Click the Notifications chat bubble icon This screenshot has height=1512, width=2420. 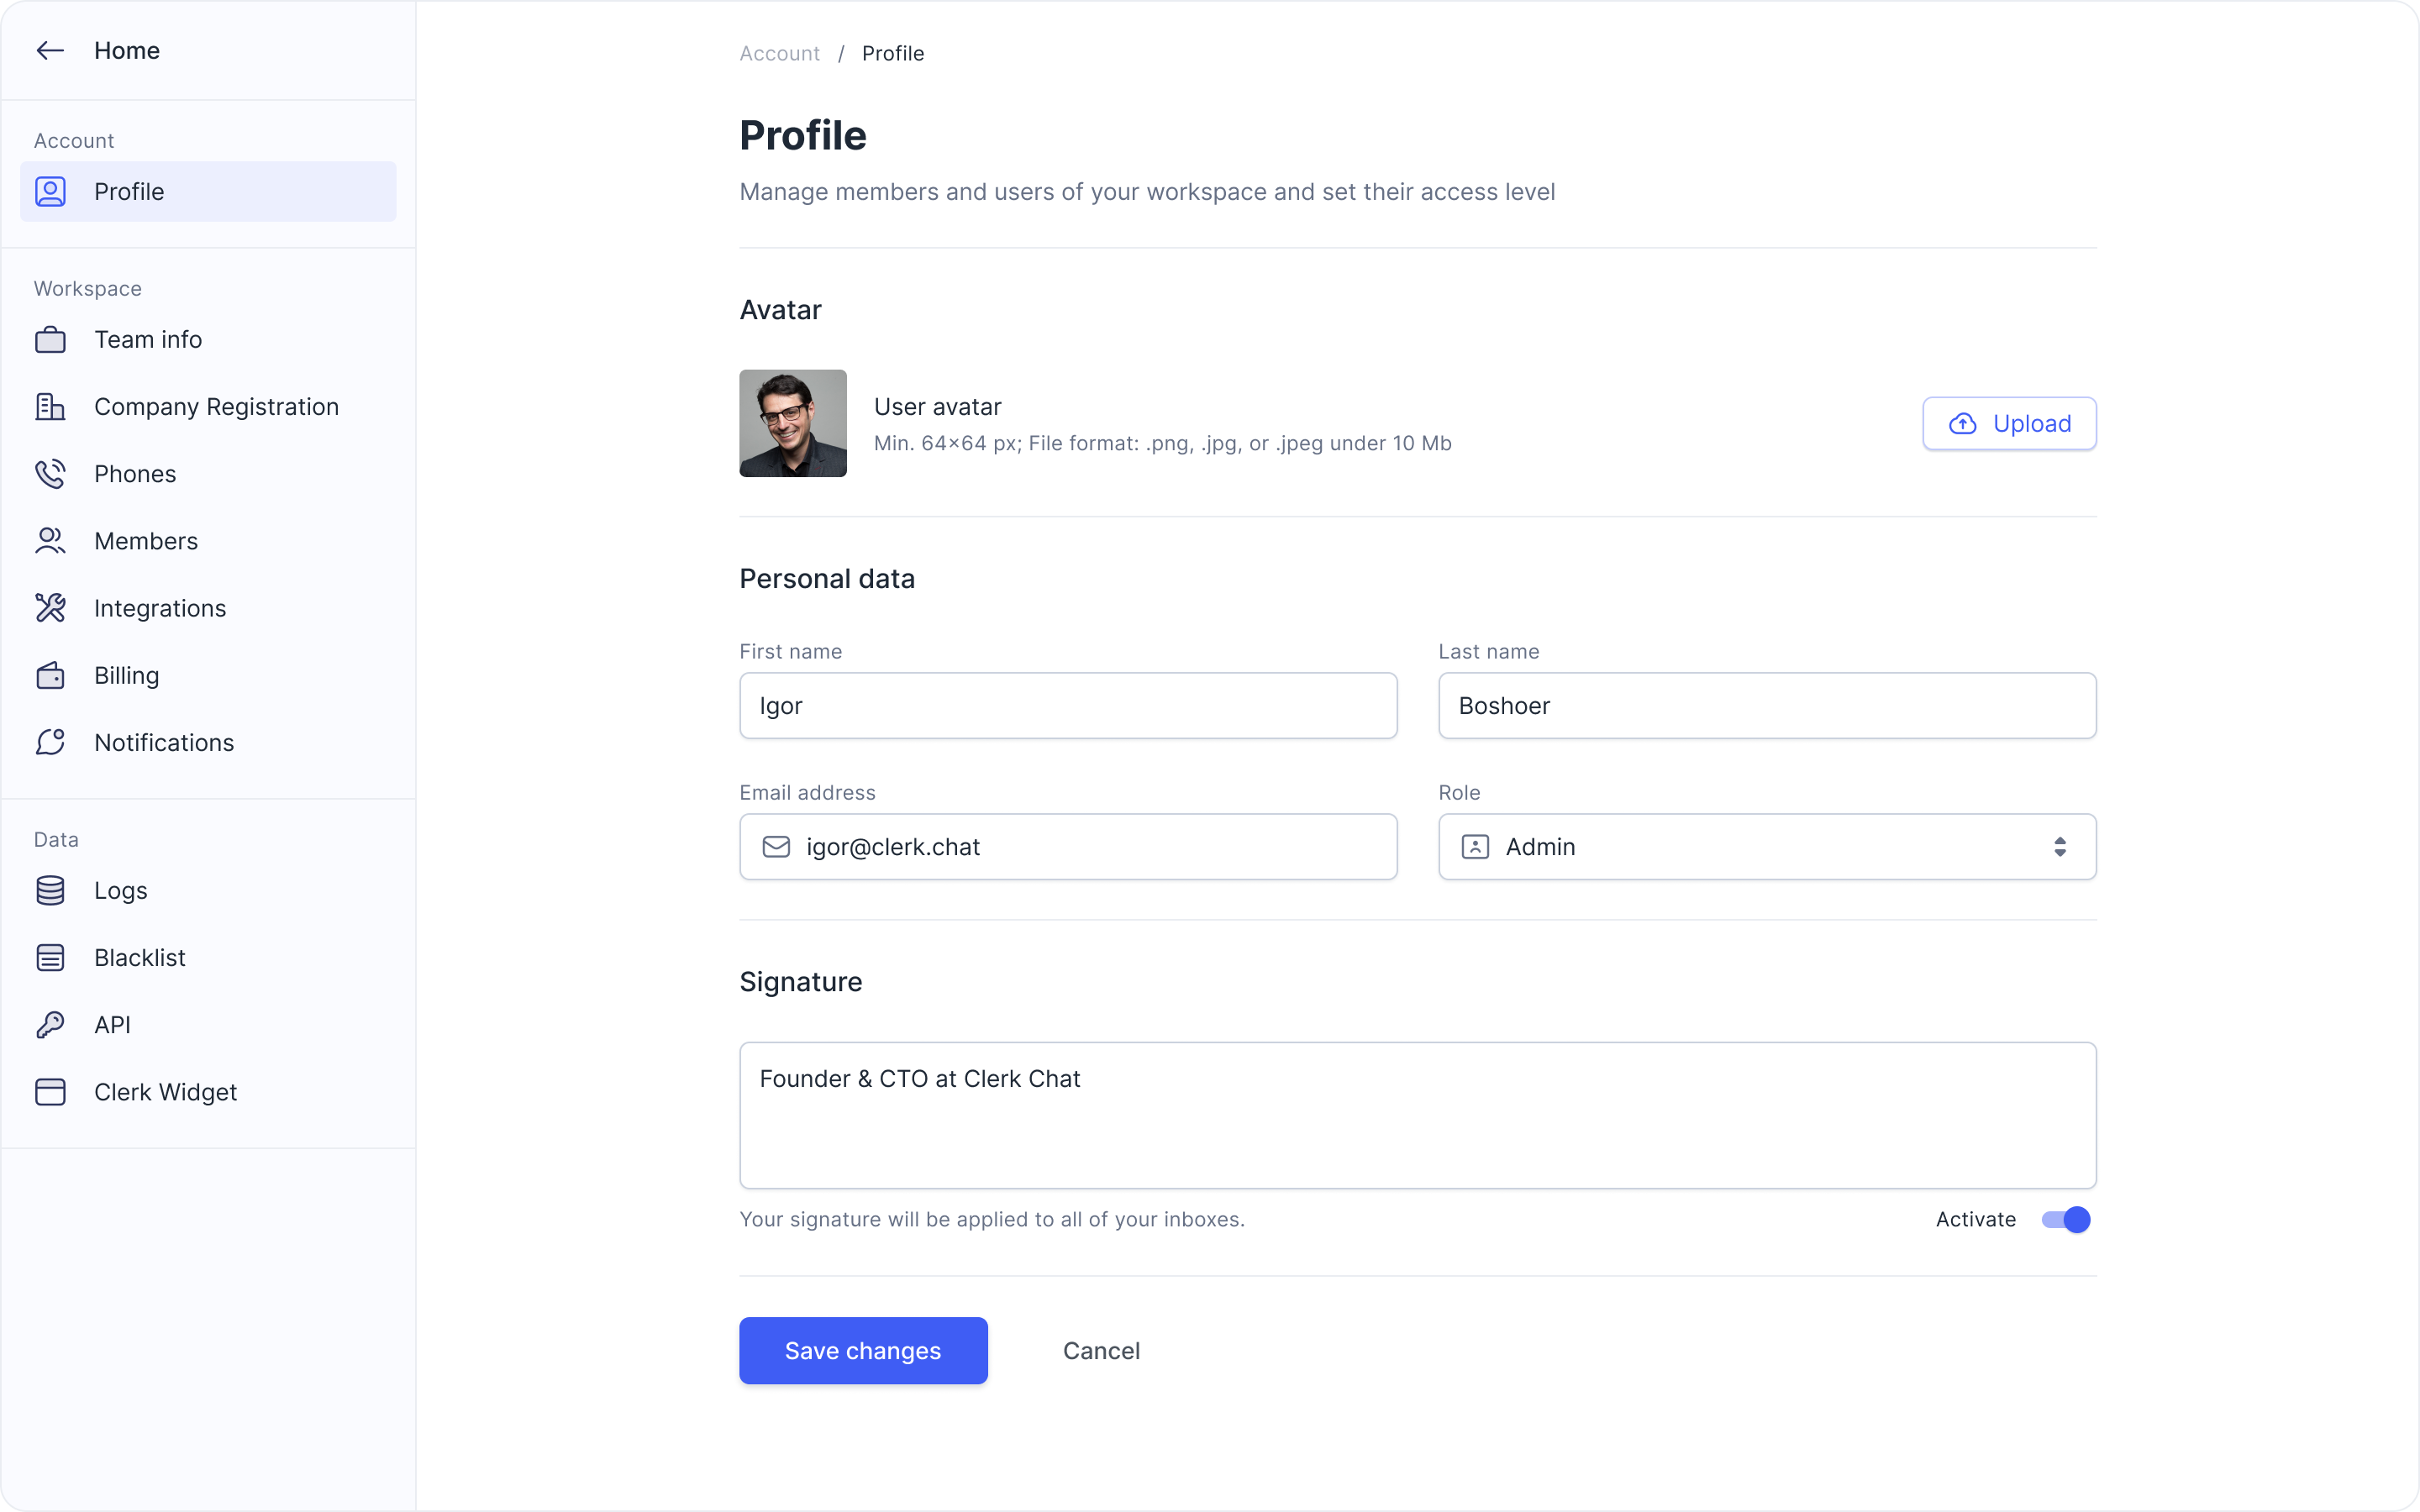pos(50,742)
